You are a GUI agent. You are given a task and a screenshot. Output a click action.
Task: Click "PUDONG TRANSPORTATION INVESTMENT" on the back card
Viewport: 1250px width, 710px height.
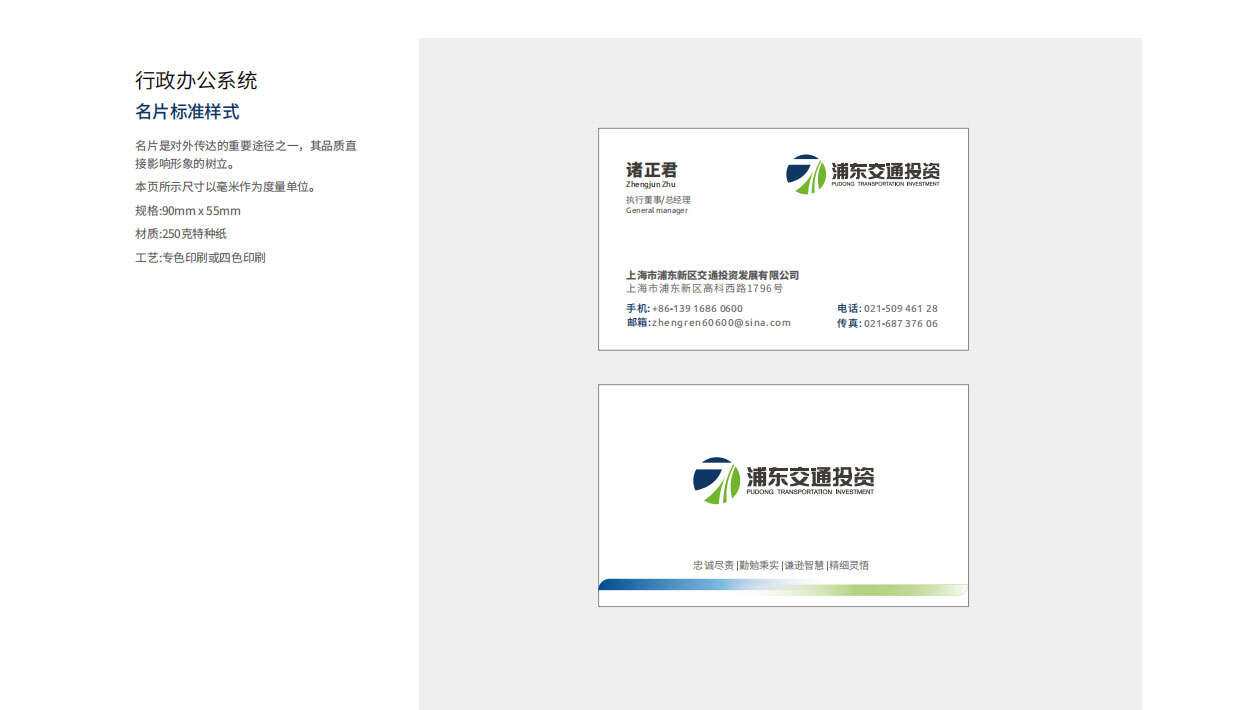click(x=811, y=492)
